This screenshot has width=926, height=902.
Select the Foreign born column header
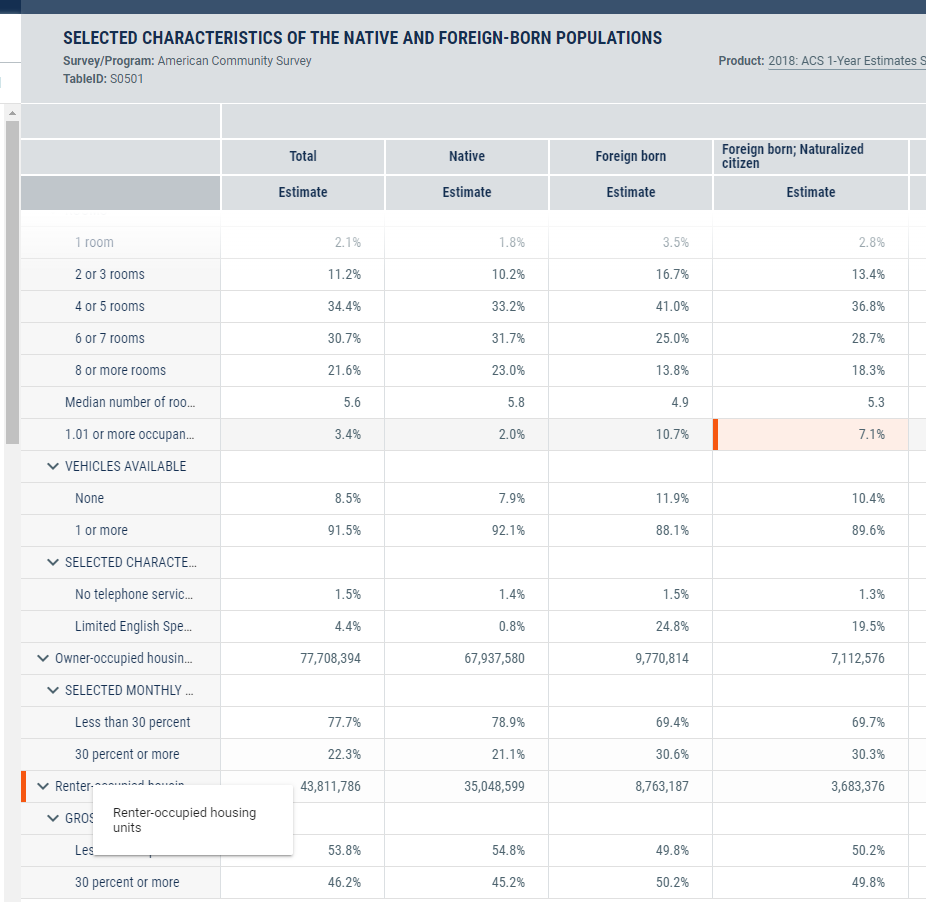630,156
